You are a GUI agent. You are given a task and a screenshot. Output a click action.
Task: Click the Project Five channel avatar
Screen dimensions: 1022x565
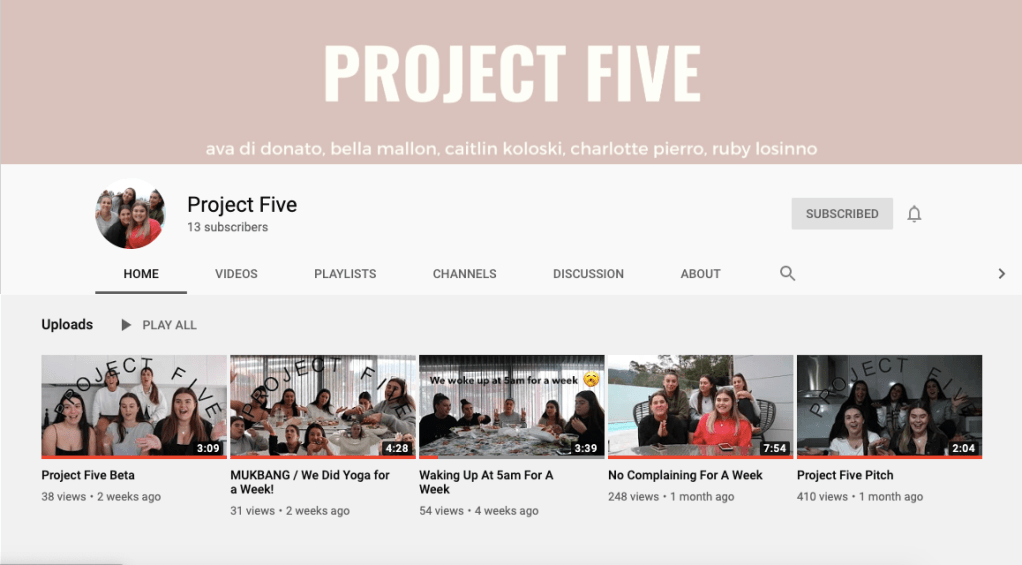coord(130,214)
